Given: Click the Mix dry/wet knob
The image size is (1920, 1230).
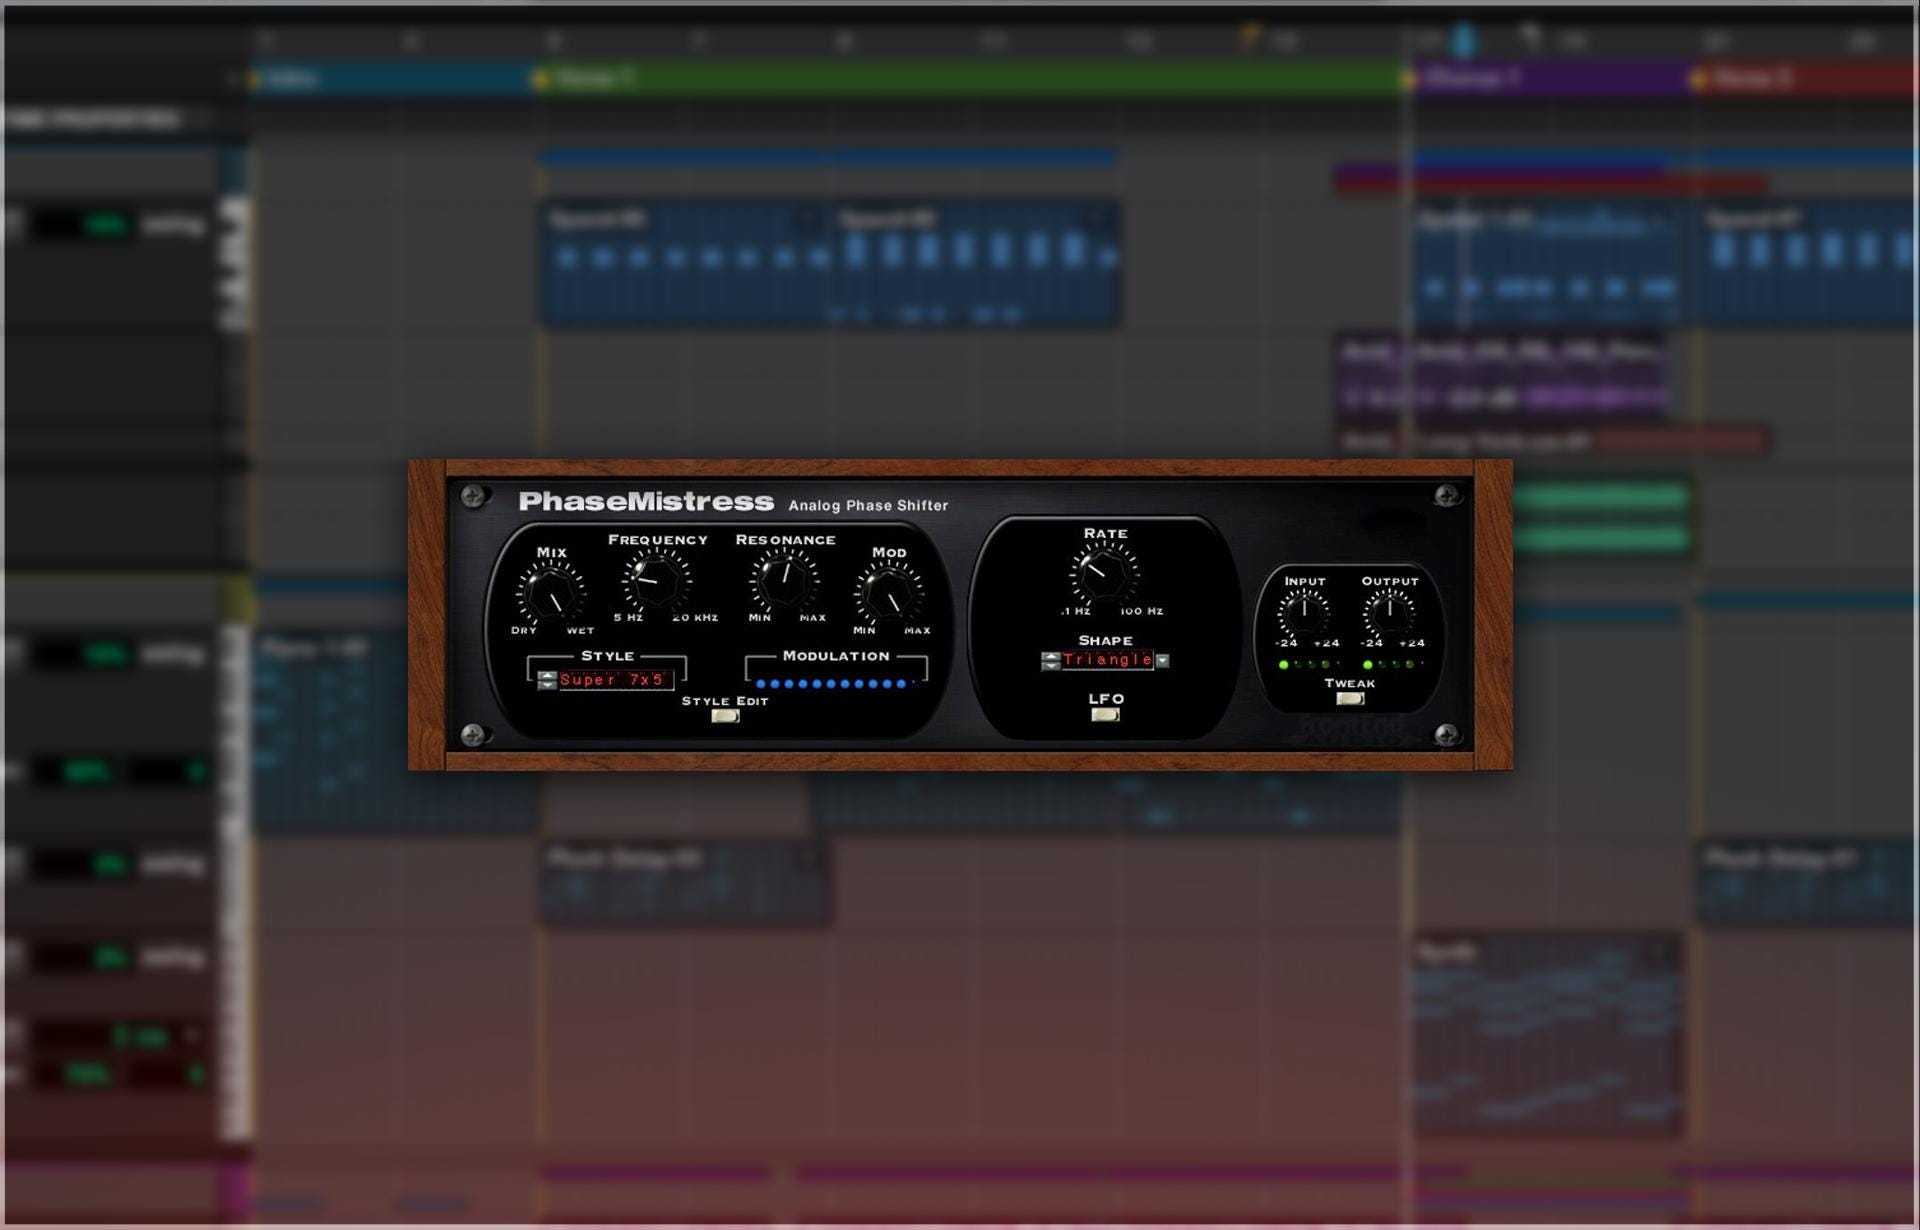Looking at the screenshot, I should click(551, 595).
